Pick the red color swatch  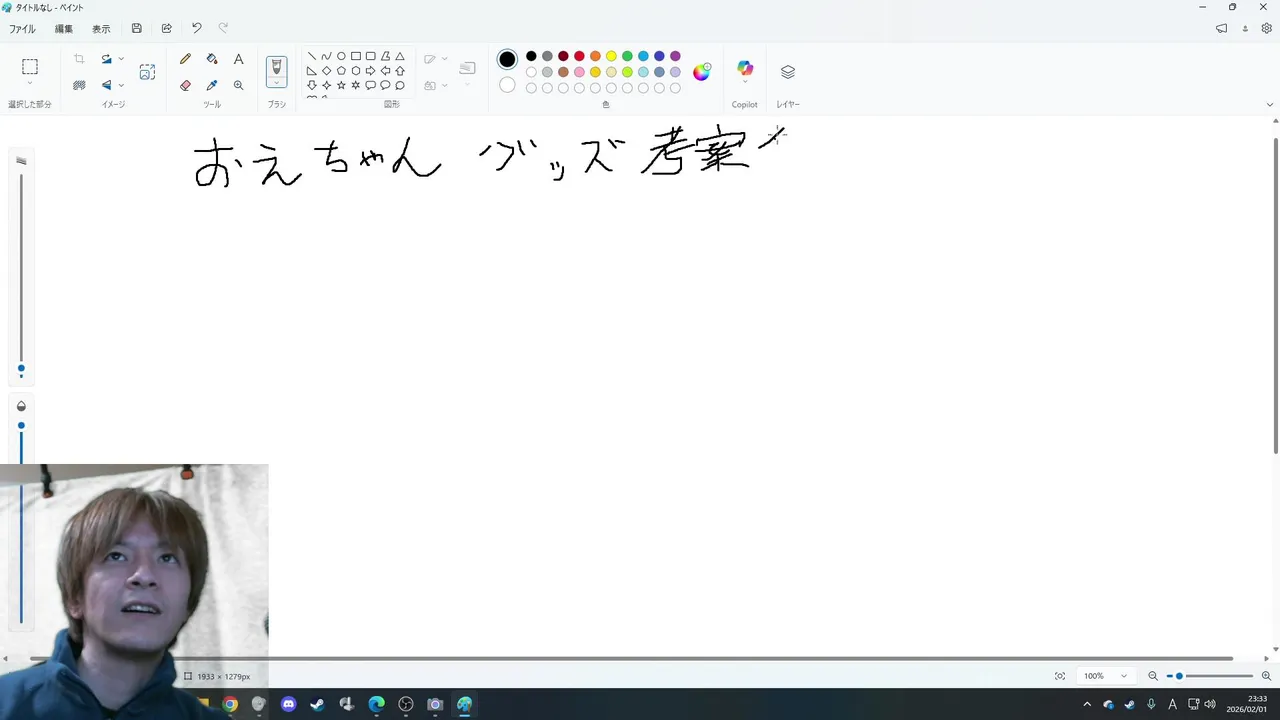[x=579, y=56]
